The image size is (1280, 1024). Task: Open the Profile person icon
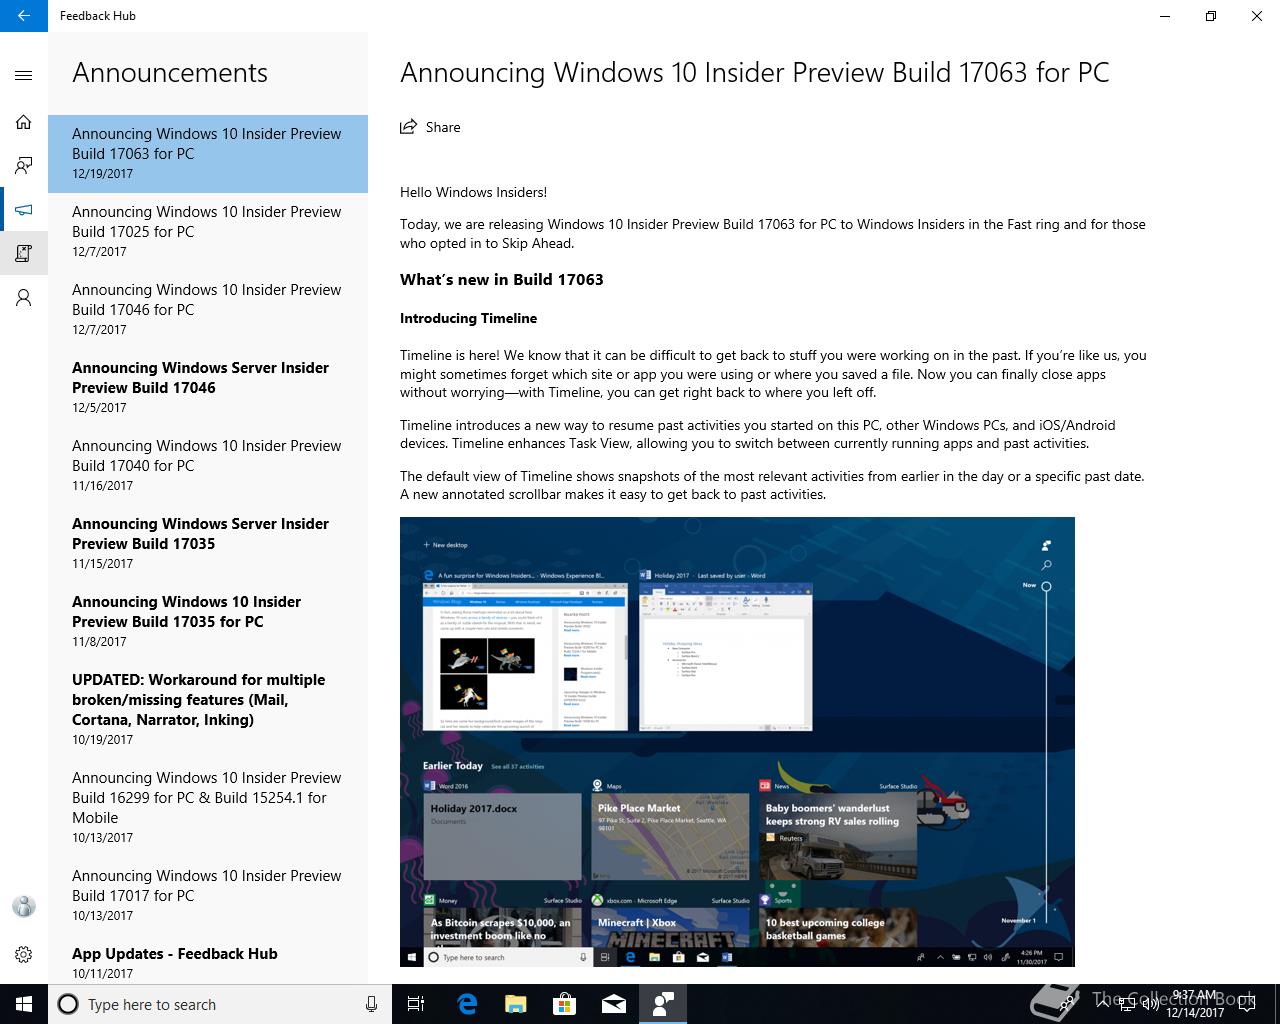click(x=24, y=298)
